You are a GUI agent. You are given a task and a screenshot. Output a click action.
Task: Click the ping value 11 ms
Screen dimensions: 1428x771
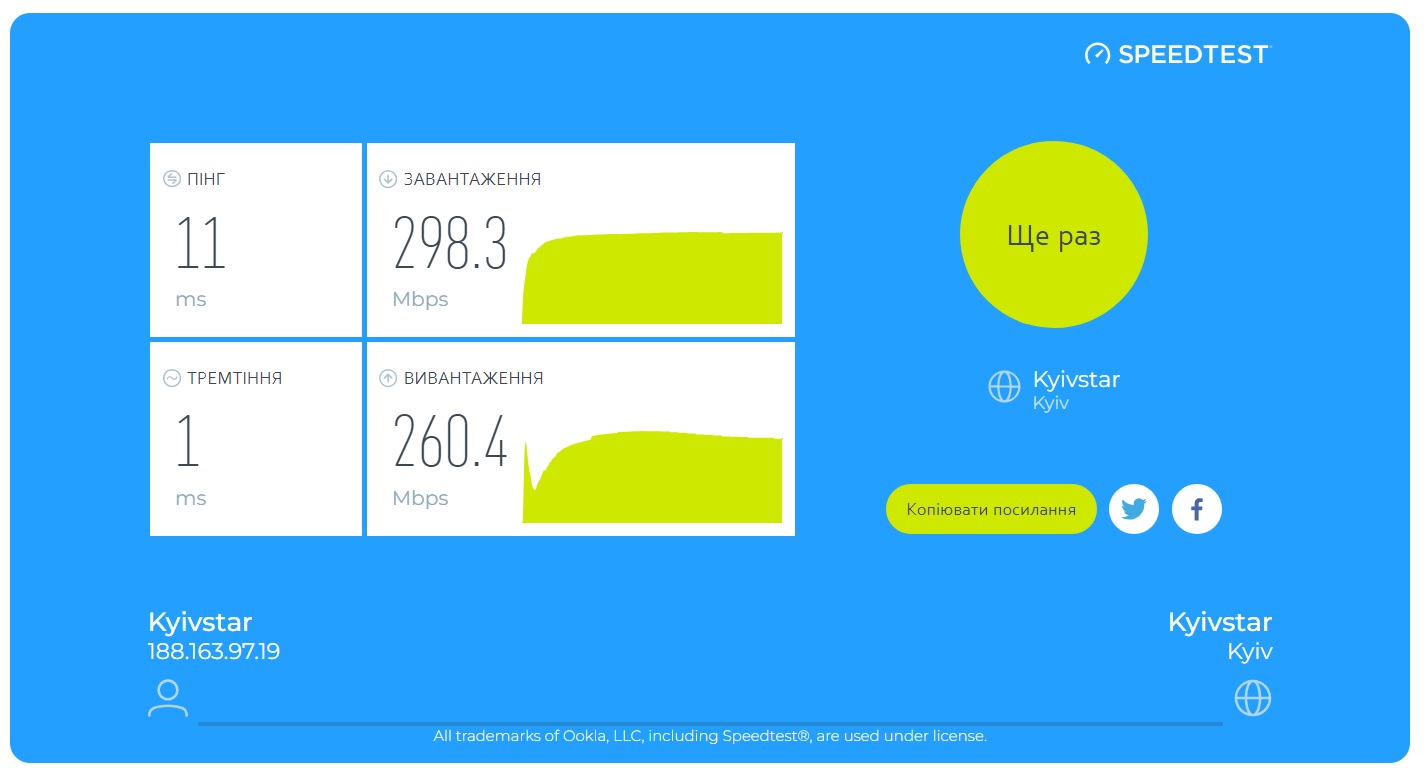pos(201,244)
